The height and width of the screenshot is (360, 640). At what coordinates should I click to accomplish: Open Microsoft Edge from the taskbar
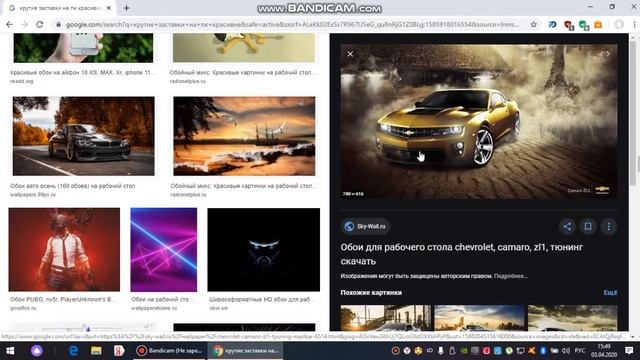tap(73, 351)
